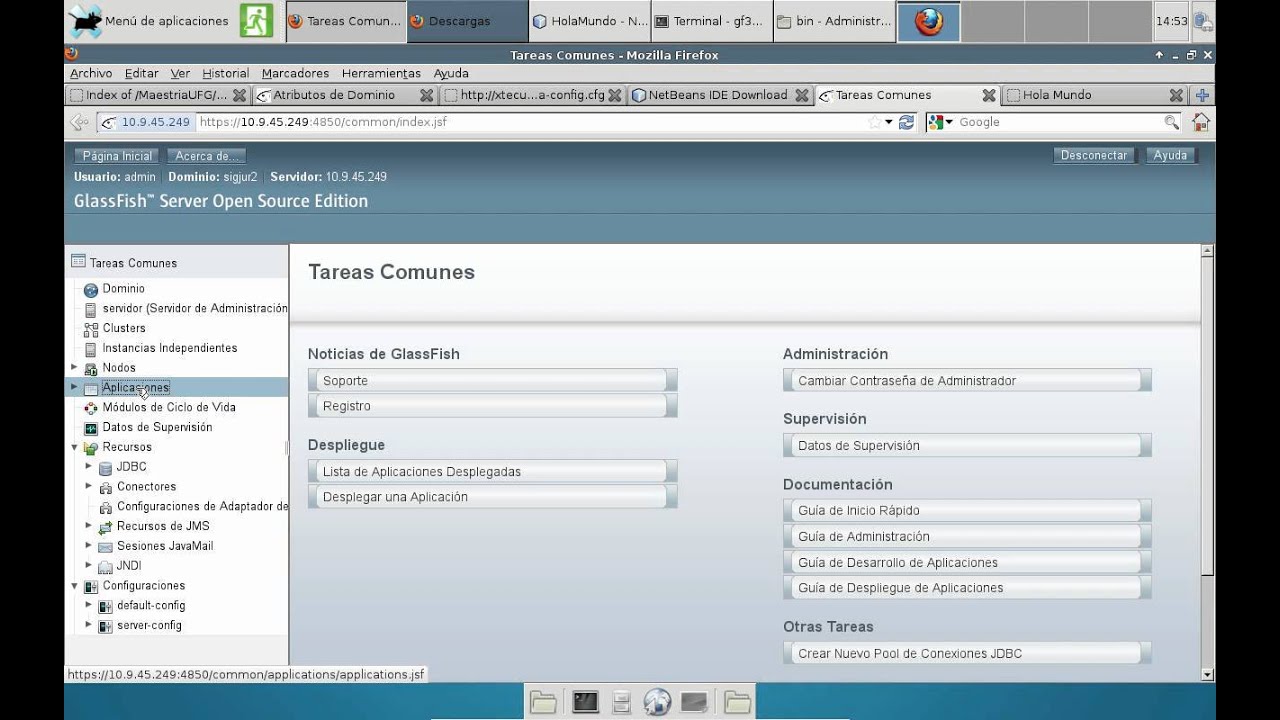Click the servidor icon in the tree
Viewport: 1280px width, 720px height.
pyautogui.click(x=91, y=309)
